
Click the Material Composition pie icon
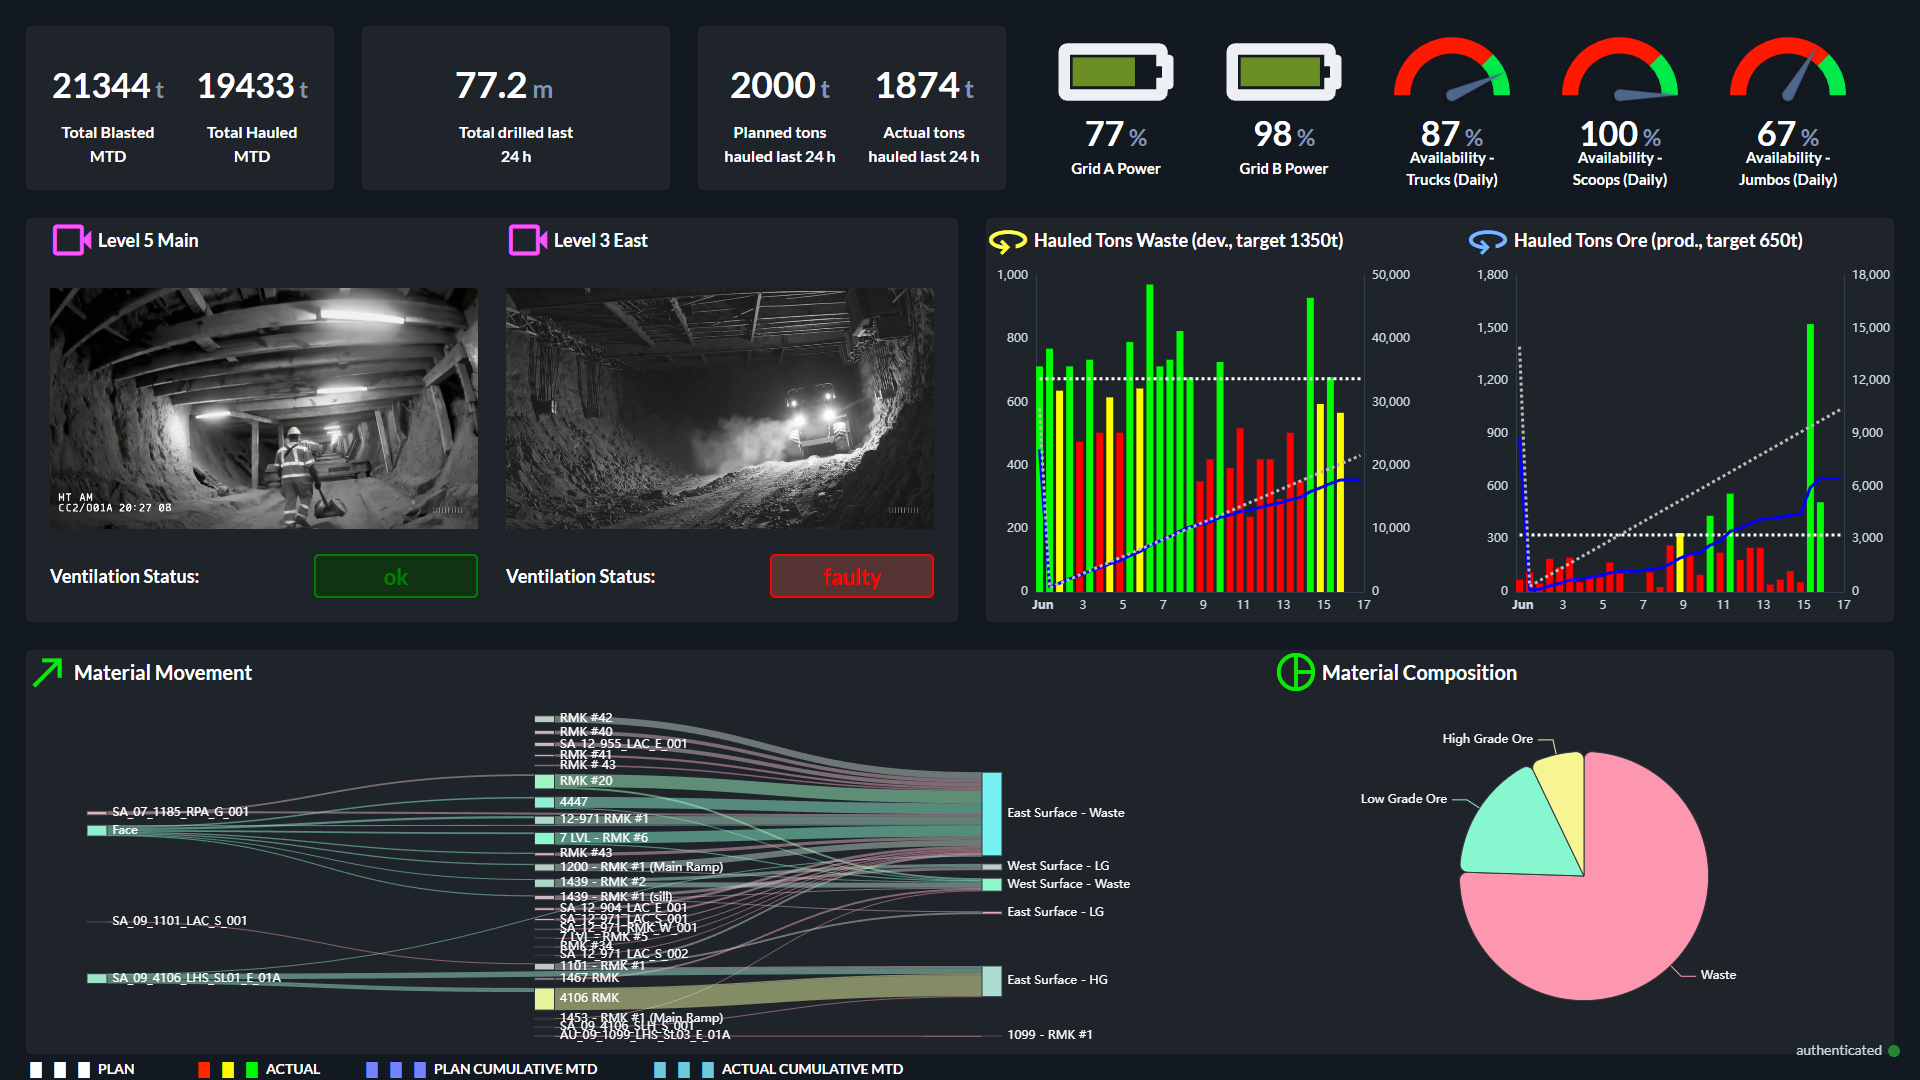pos(1295,672)
